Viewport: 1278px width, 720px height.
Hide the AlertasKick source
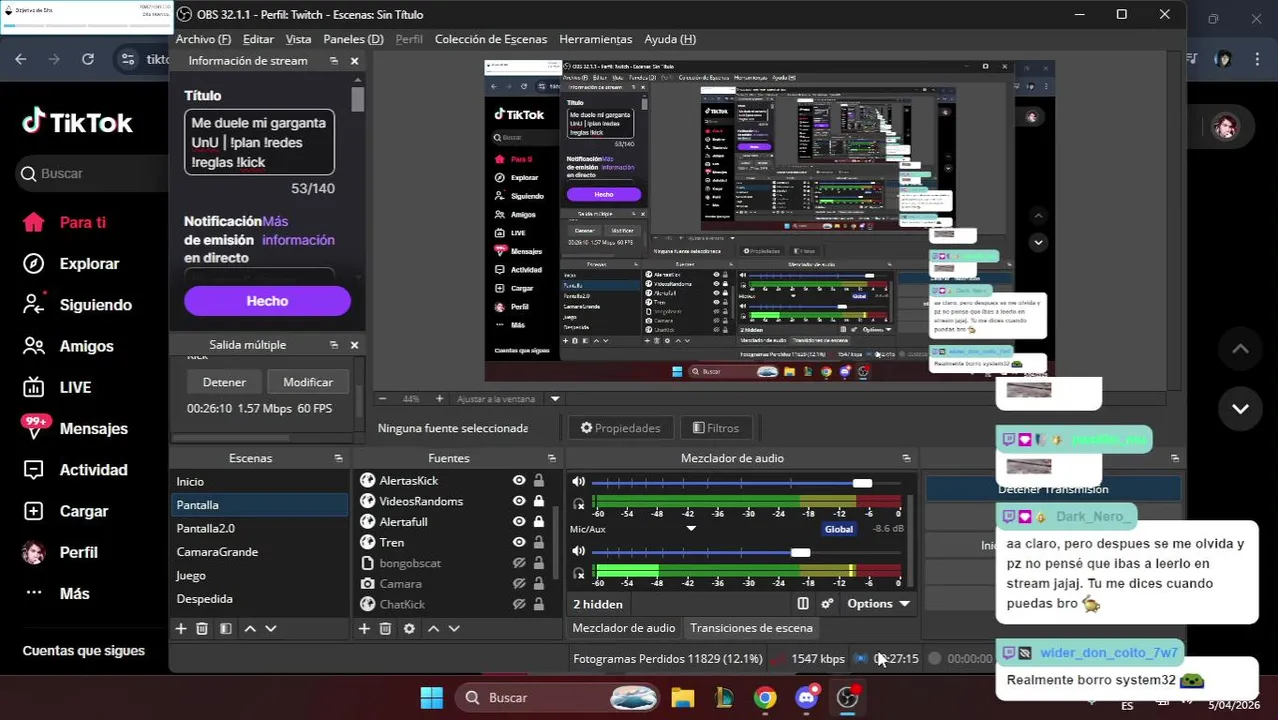coord(519,481)
